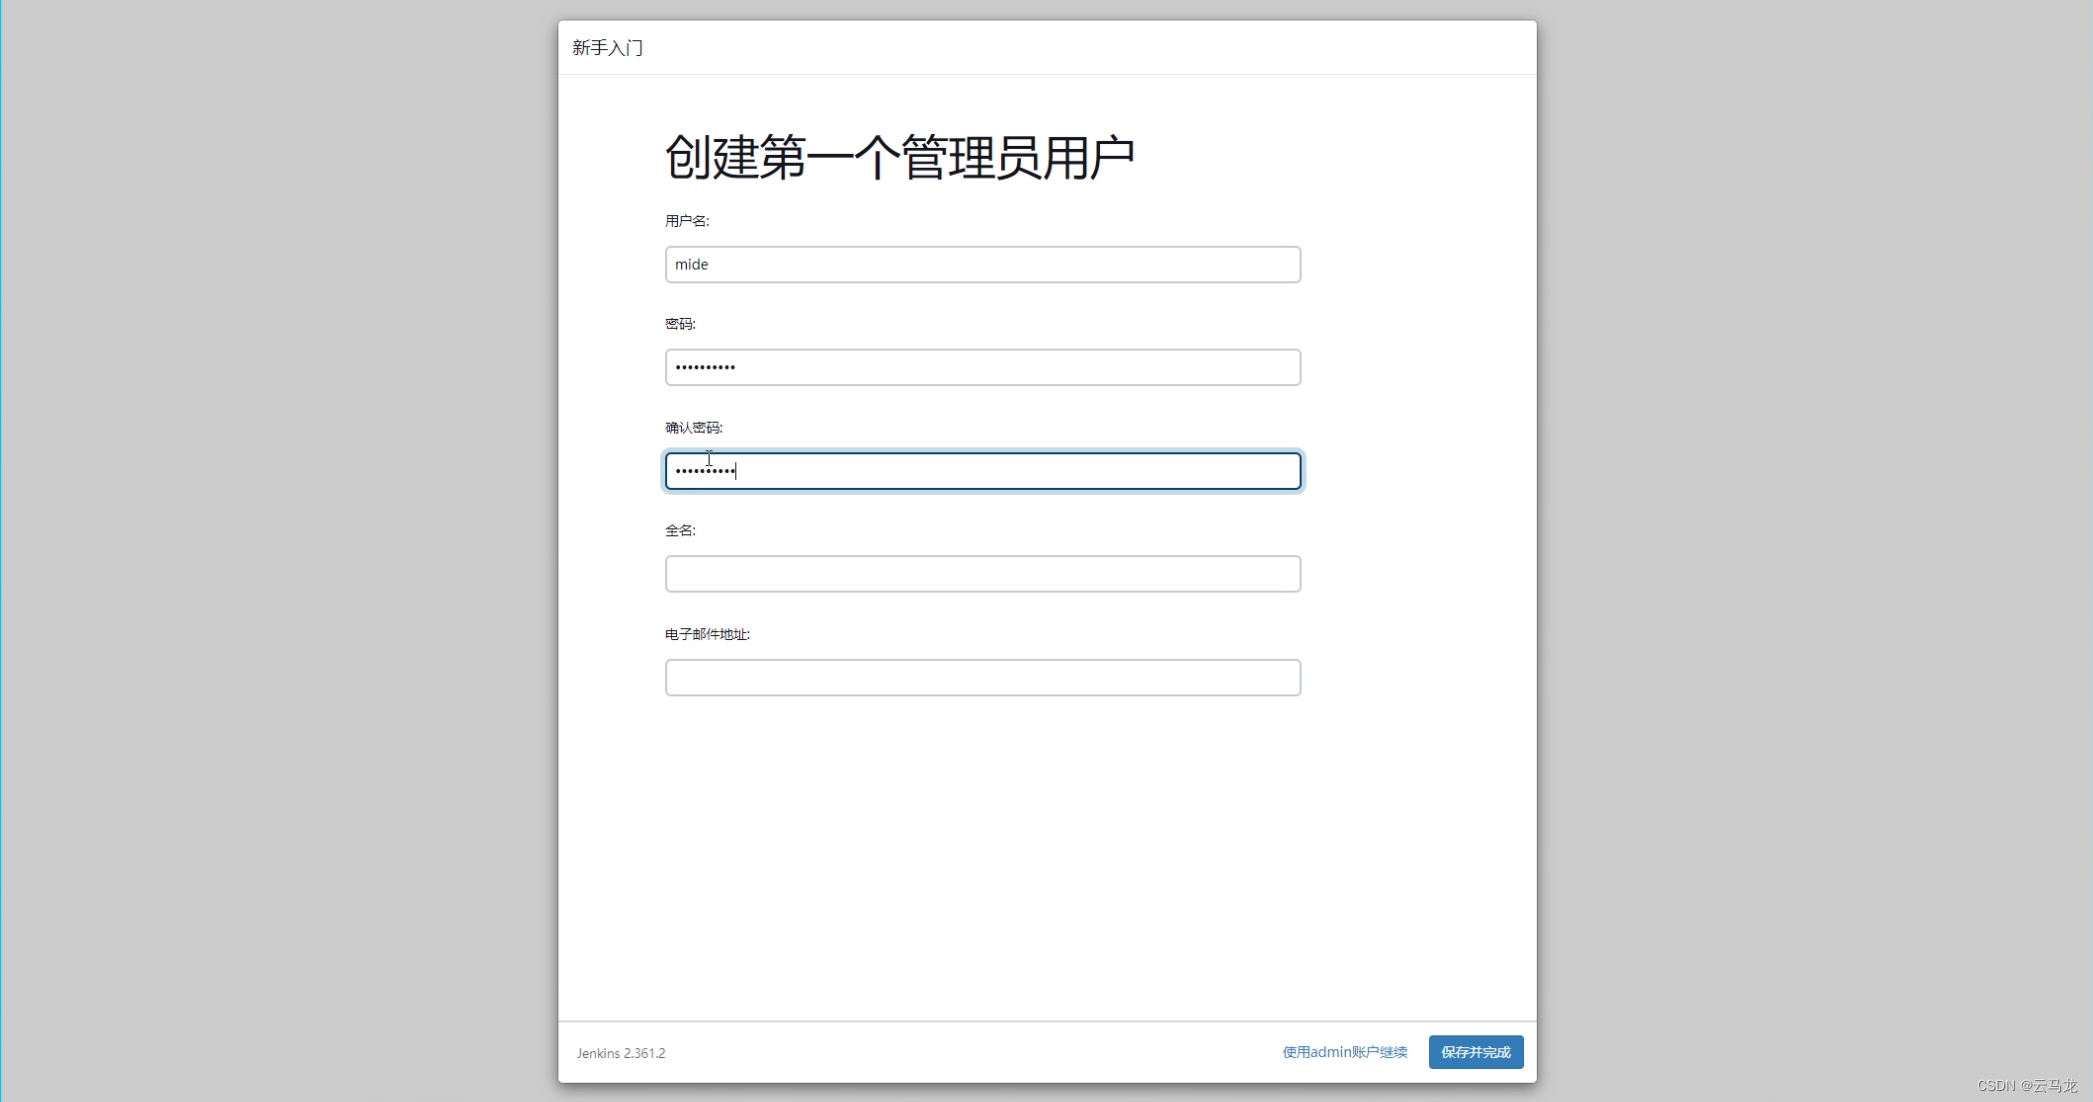Click empty space in the dialog footer bar

click(x=960, y=1052)
